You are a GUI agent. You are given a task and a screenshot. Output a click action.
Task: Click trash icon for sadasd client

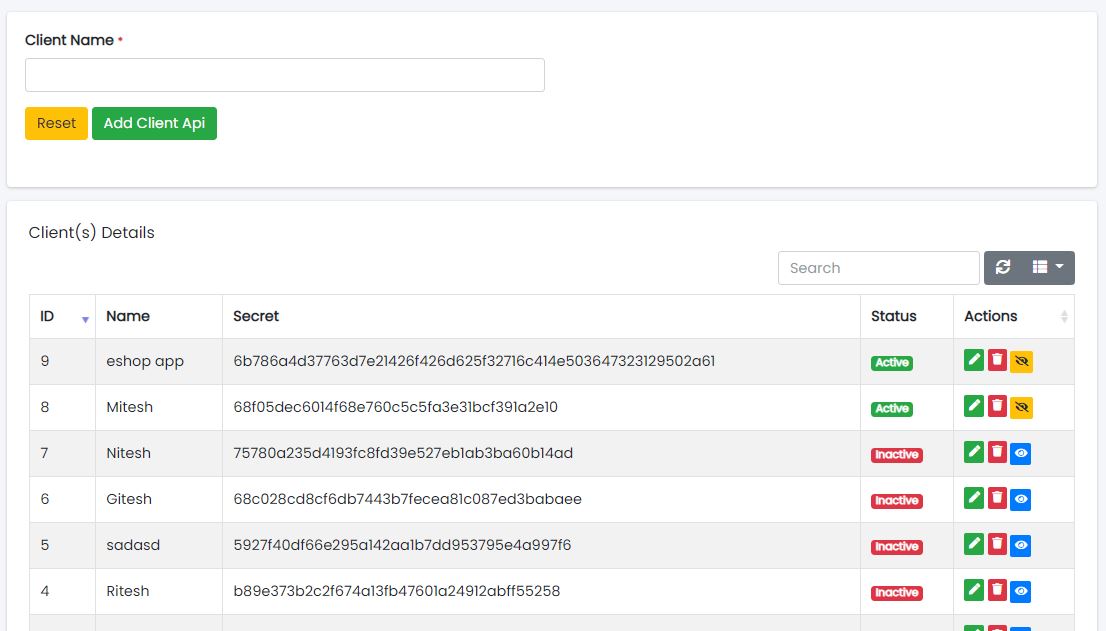tap(997, 544)
